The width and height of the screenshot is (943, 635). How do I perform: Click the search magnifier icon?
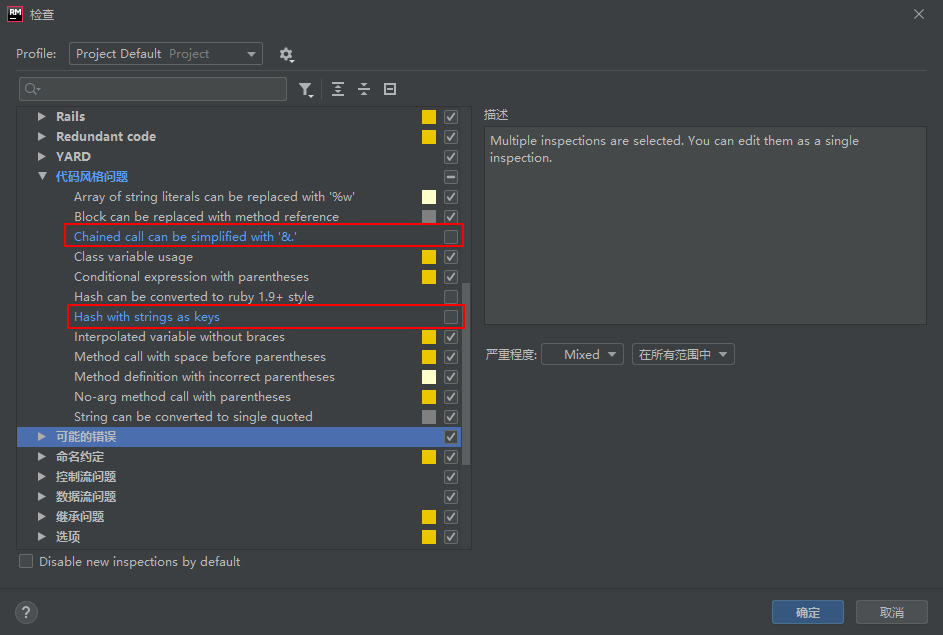click(32, 90)
